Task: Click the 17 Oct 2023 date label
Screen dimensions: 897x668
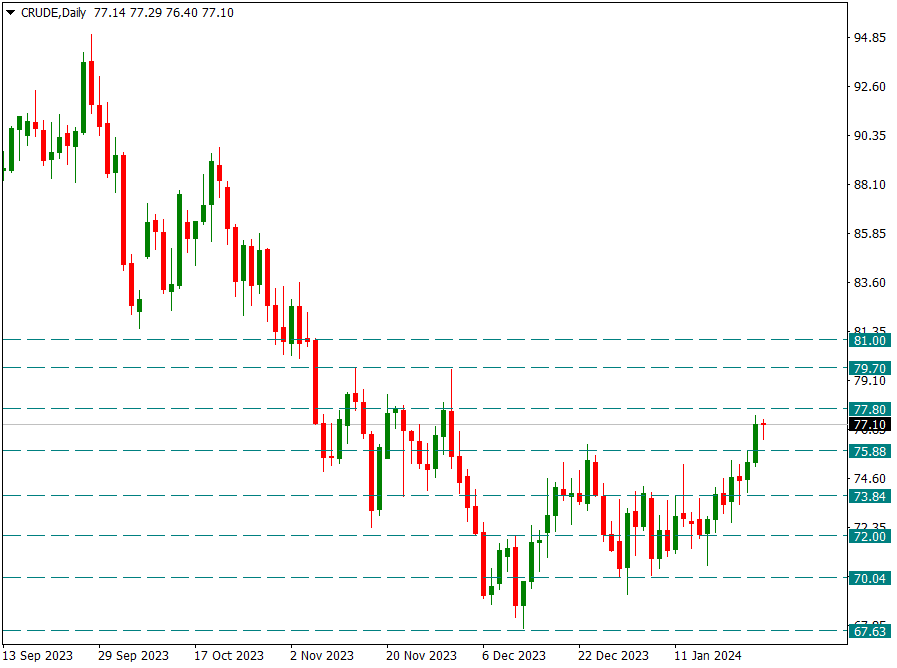Action: [229, 655]
